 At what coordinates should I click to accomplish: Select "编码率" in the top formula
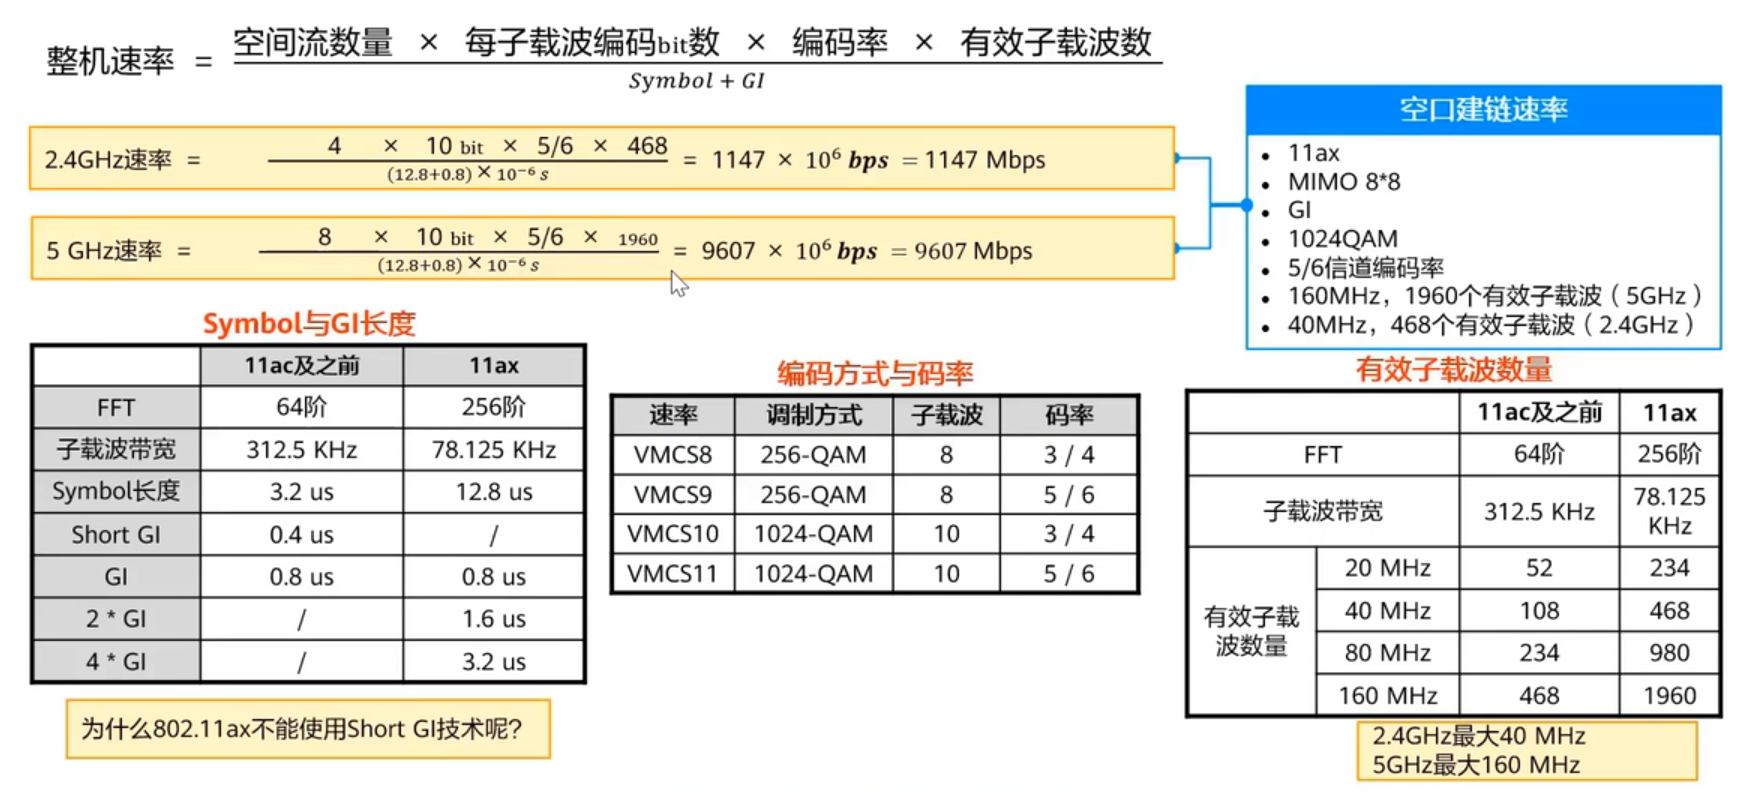tap(840, 42)
